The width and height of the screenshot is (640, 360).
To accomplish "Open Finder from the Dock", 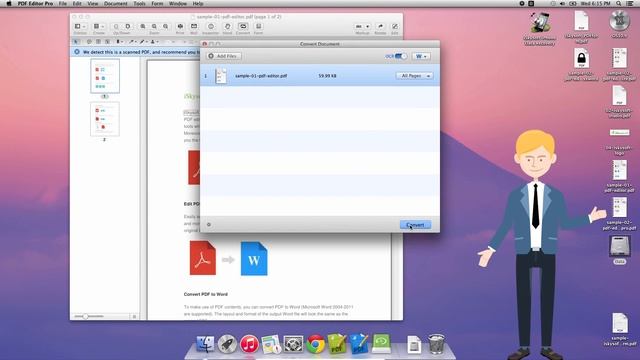I will tap(205, 344).
